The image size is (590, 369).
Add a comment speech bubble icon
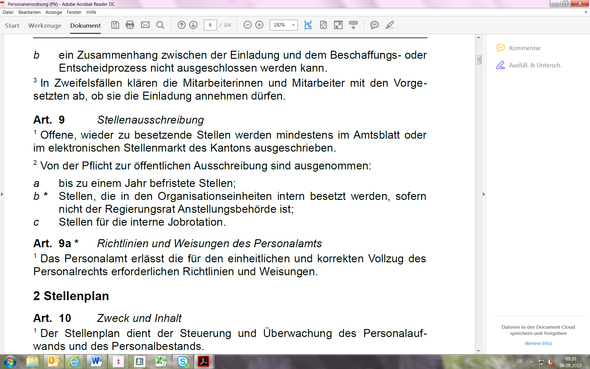point(374,25)
